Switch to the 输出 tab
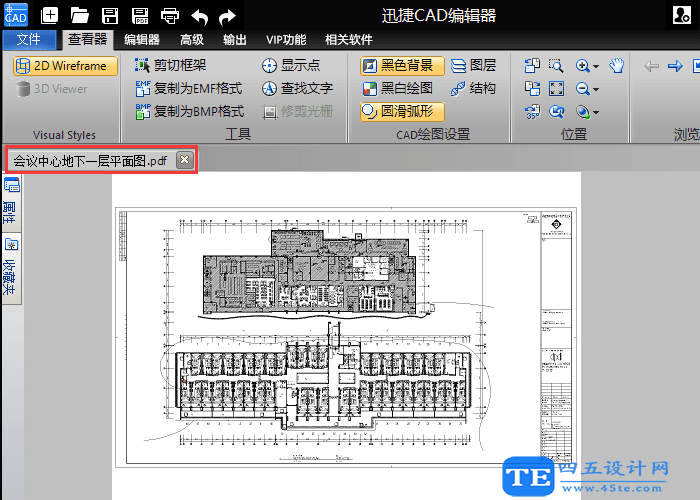The image size is (700, 500). pos(235,40)
